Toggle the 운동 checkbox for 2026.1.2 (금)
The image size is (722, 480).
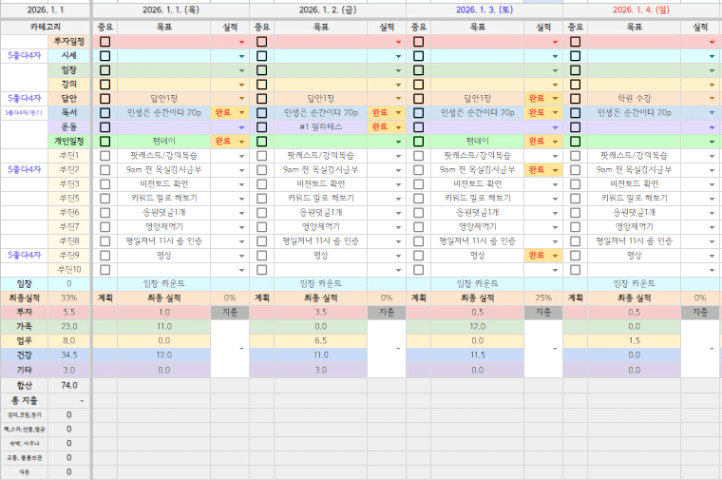pyautogui.click(x=262, y=127)
